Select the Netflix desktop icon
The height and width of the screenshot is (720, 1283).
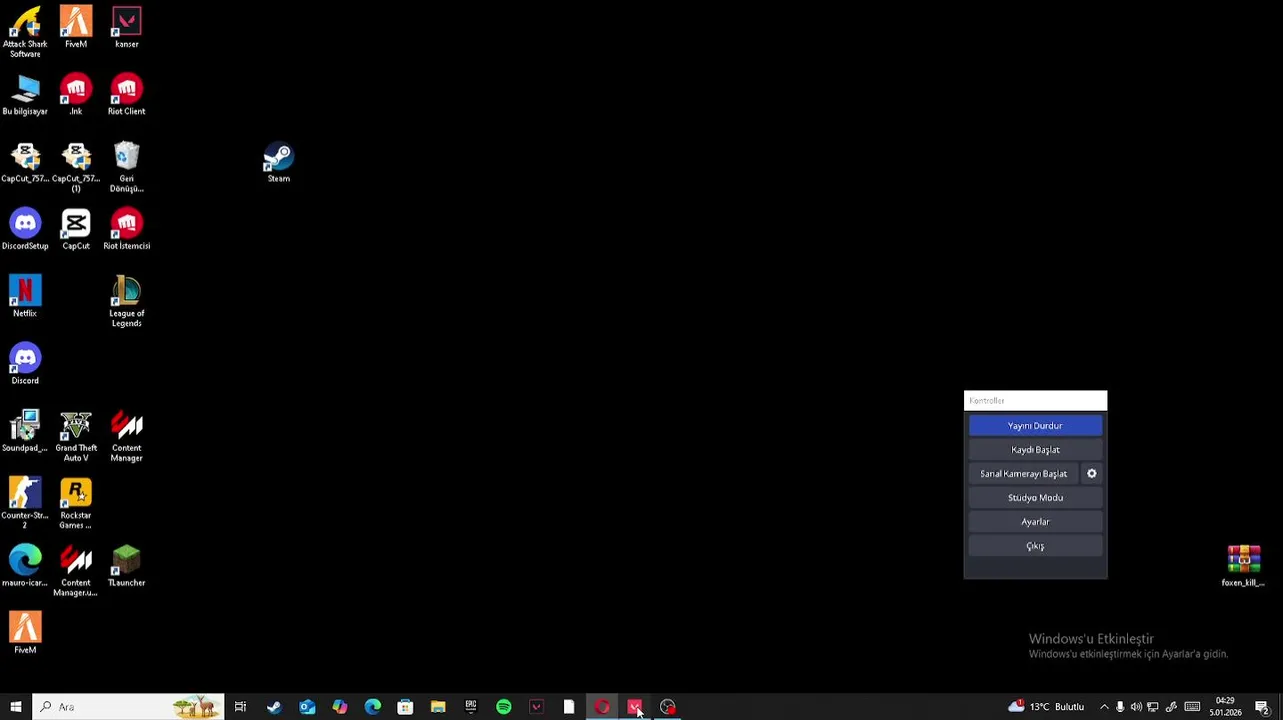[25, 297]
